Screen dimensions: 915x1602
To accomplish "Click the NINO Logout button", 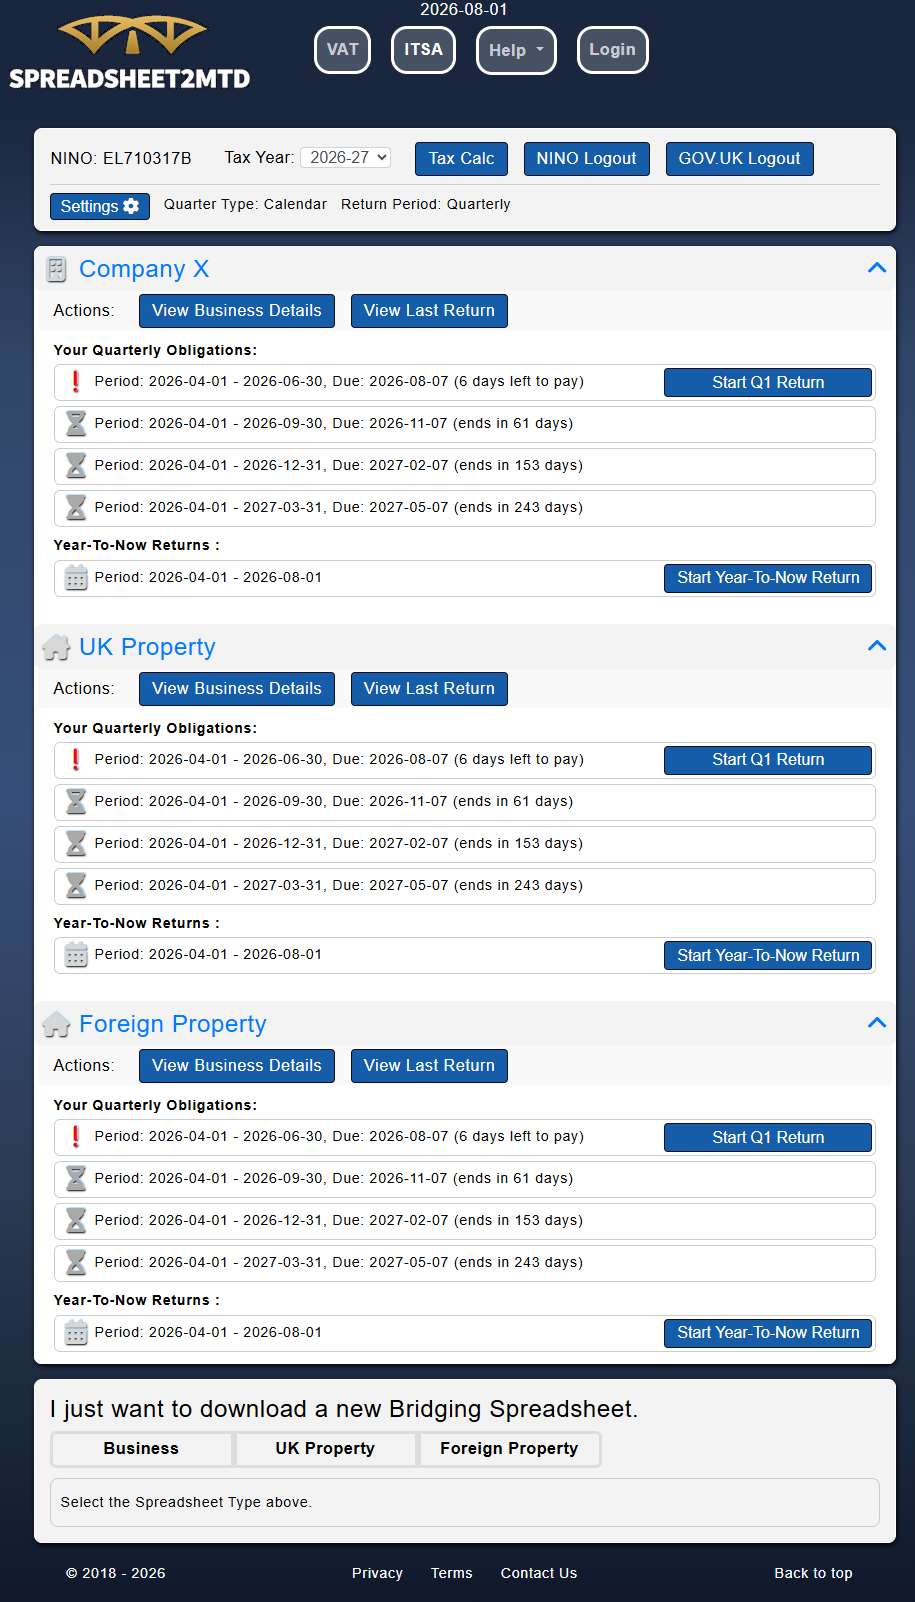I will [x=586, y=159].
